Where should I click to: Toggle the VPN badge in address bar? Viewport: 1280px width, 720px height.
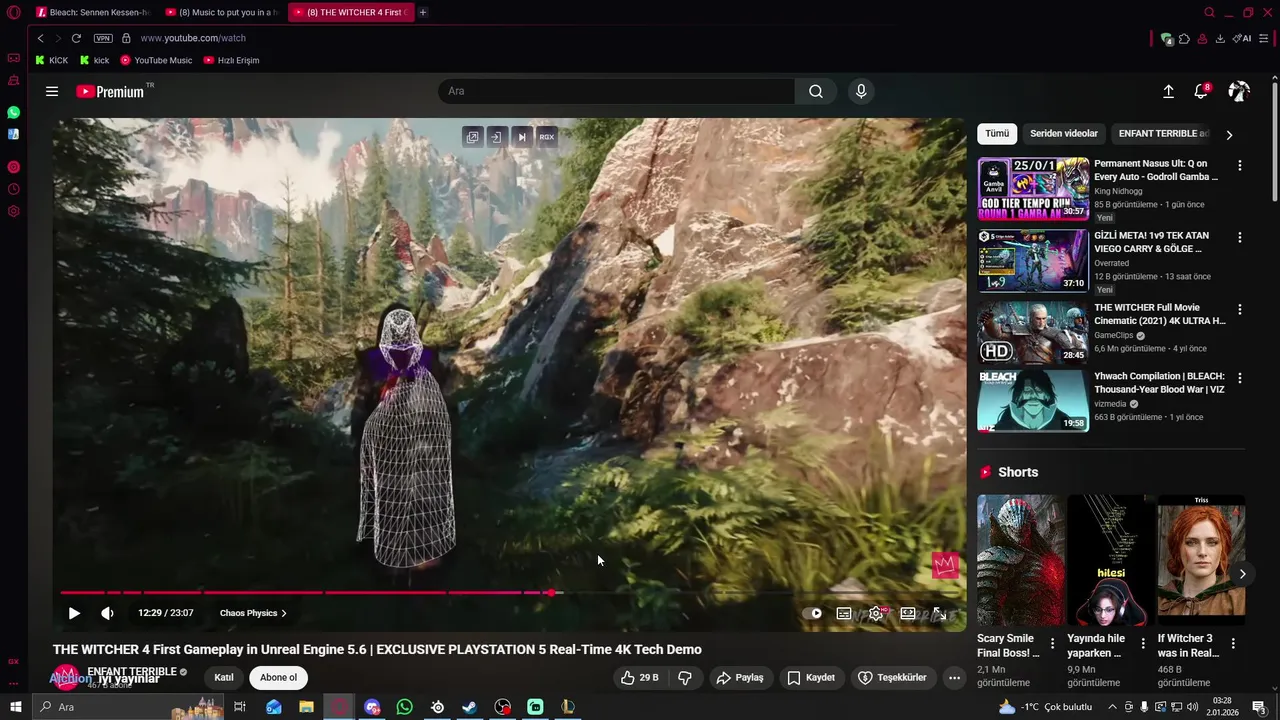point(103,38)
